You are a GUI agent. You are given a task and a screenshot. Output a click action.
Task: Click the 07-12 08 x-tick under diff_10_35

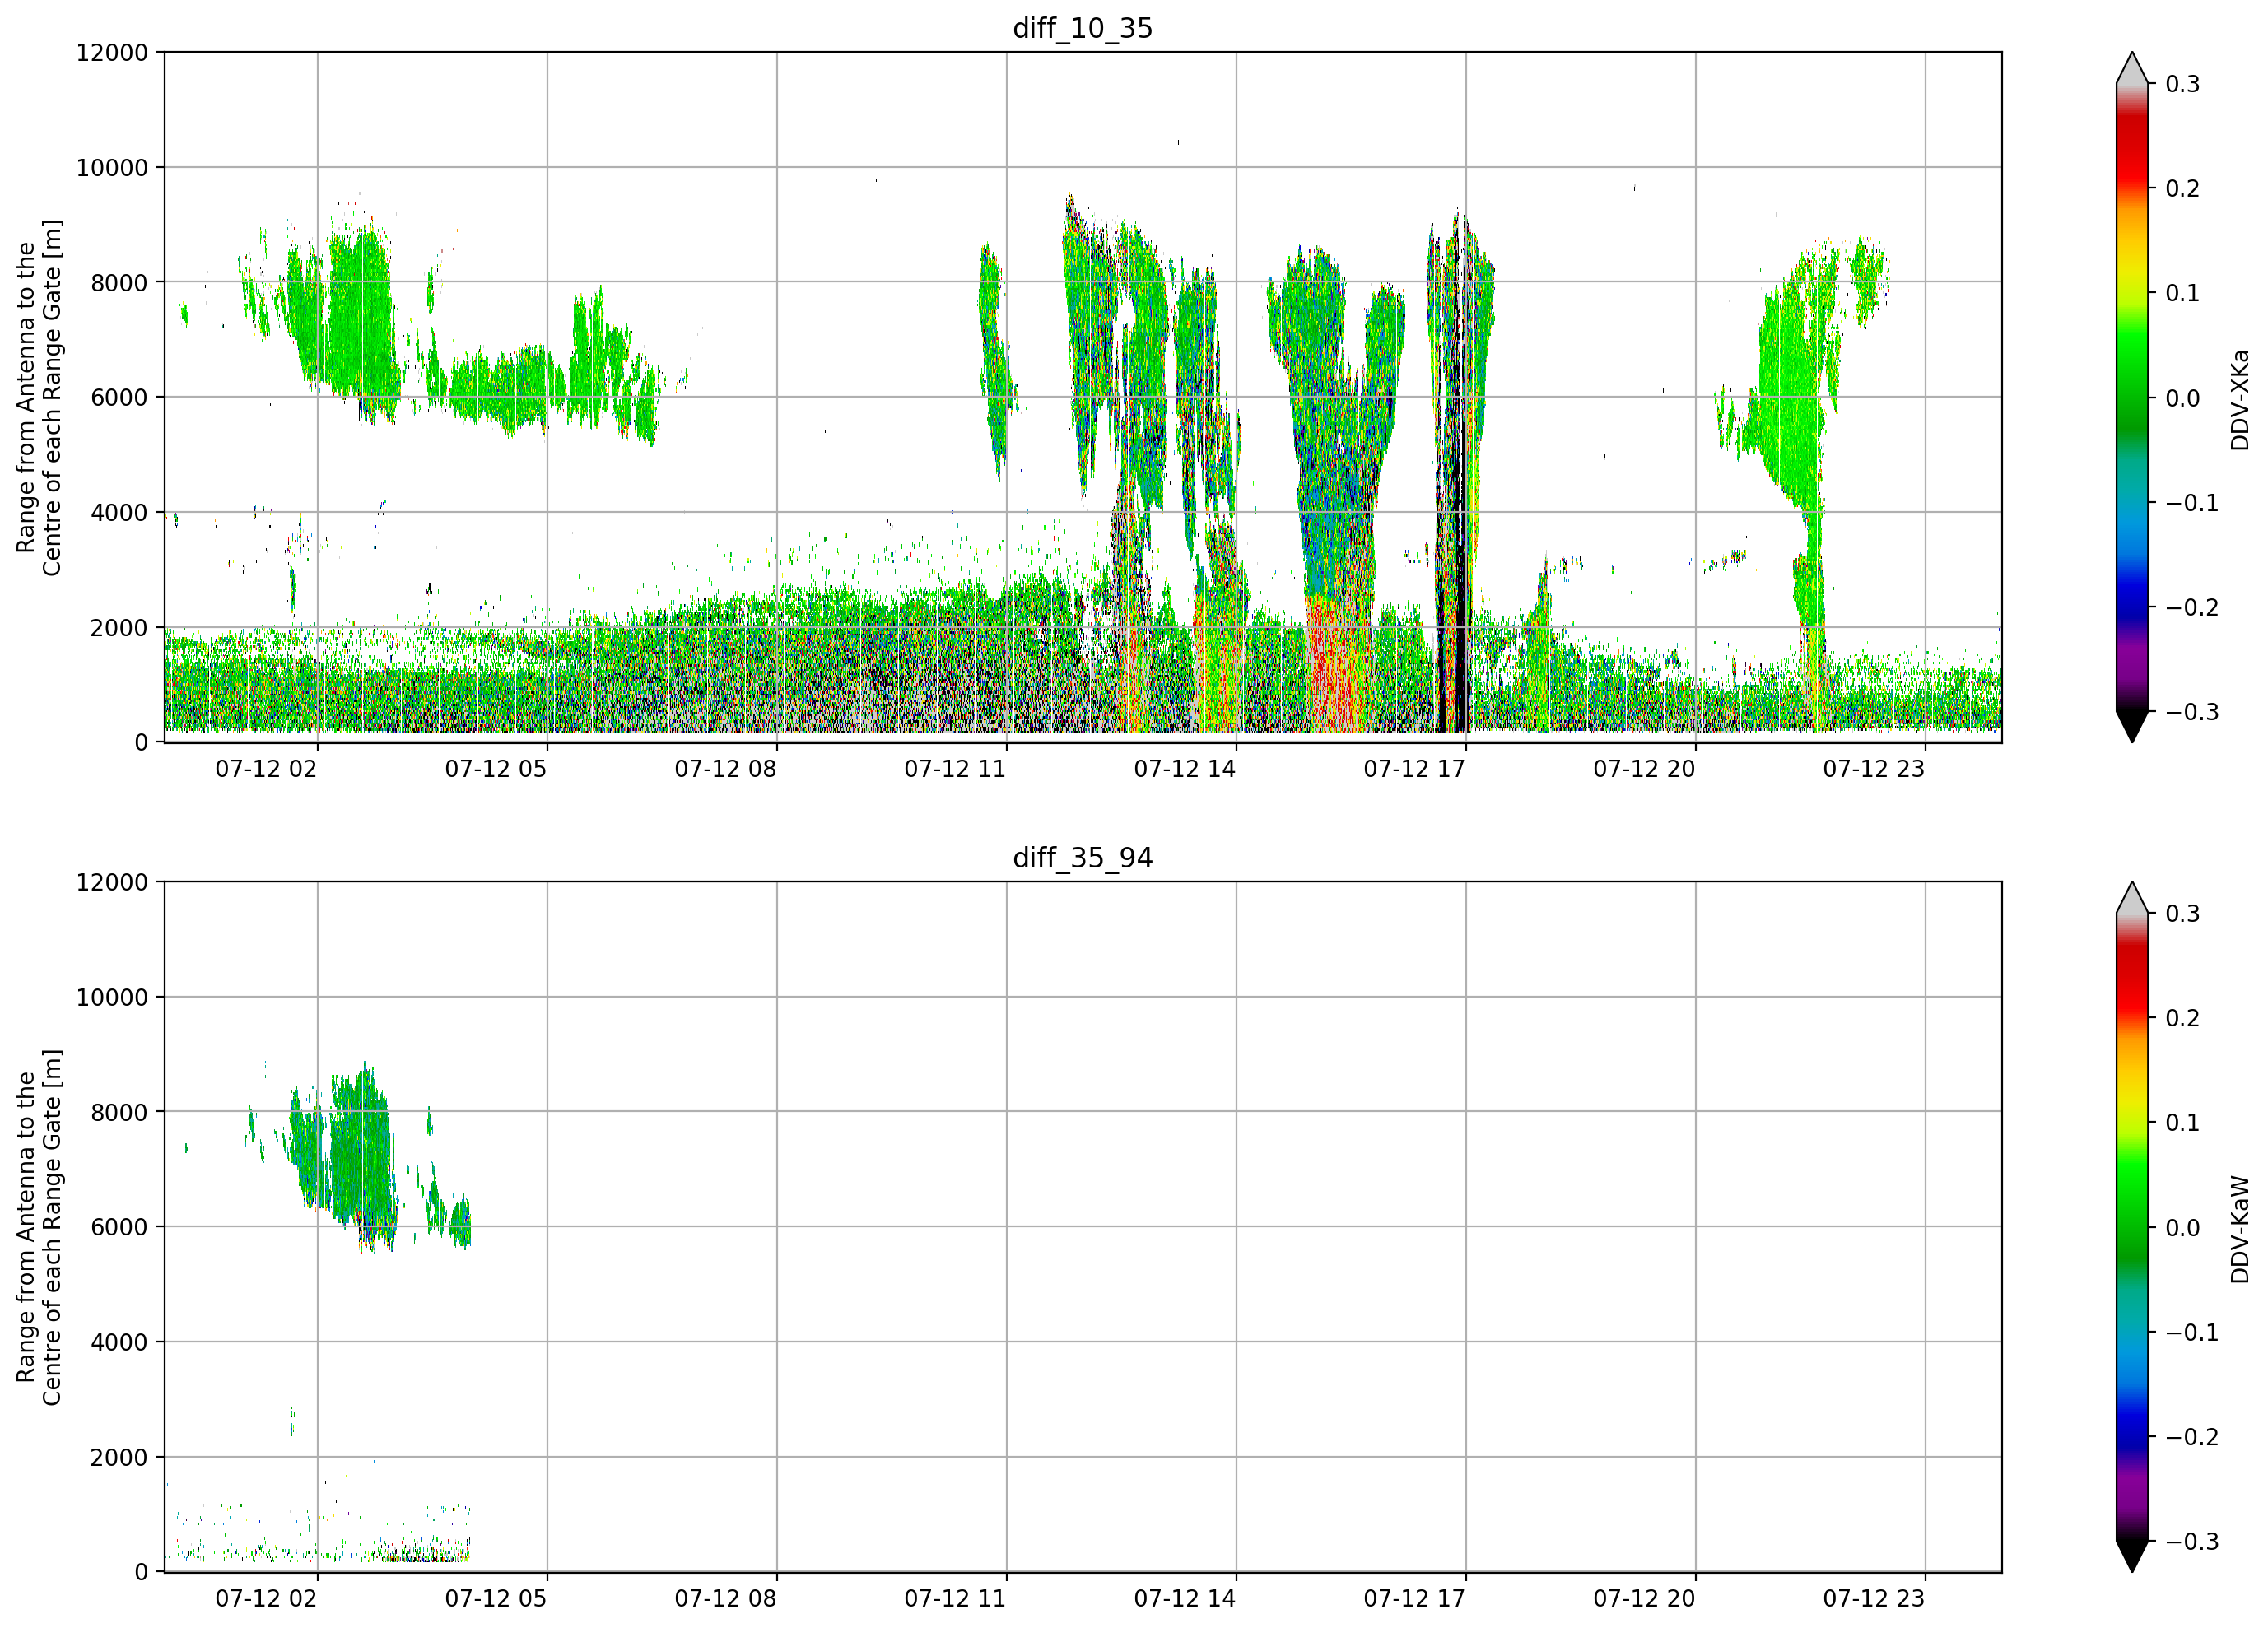725,769
